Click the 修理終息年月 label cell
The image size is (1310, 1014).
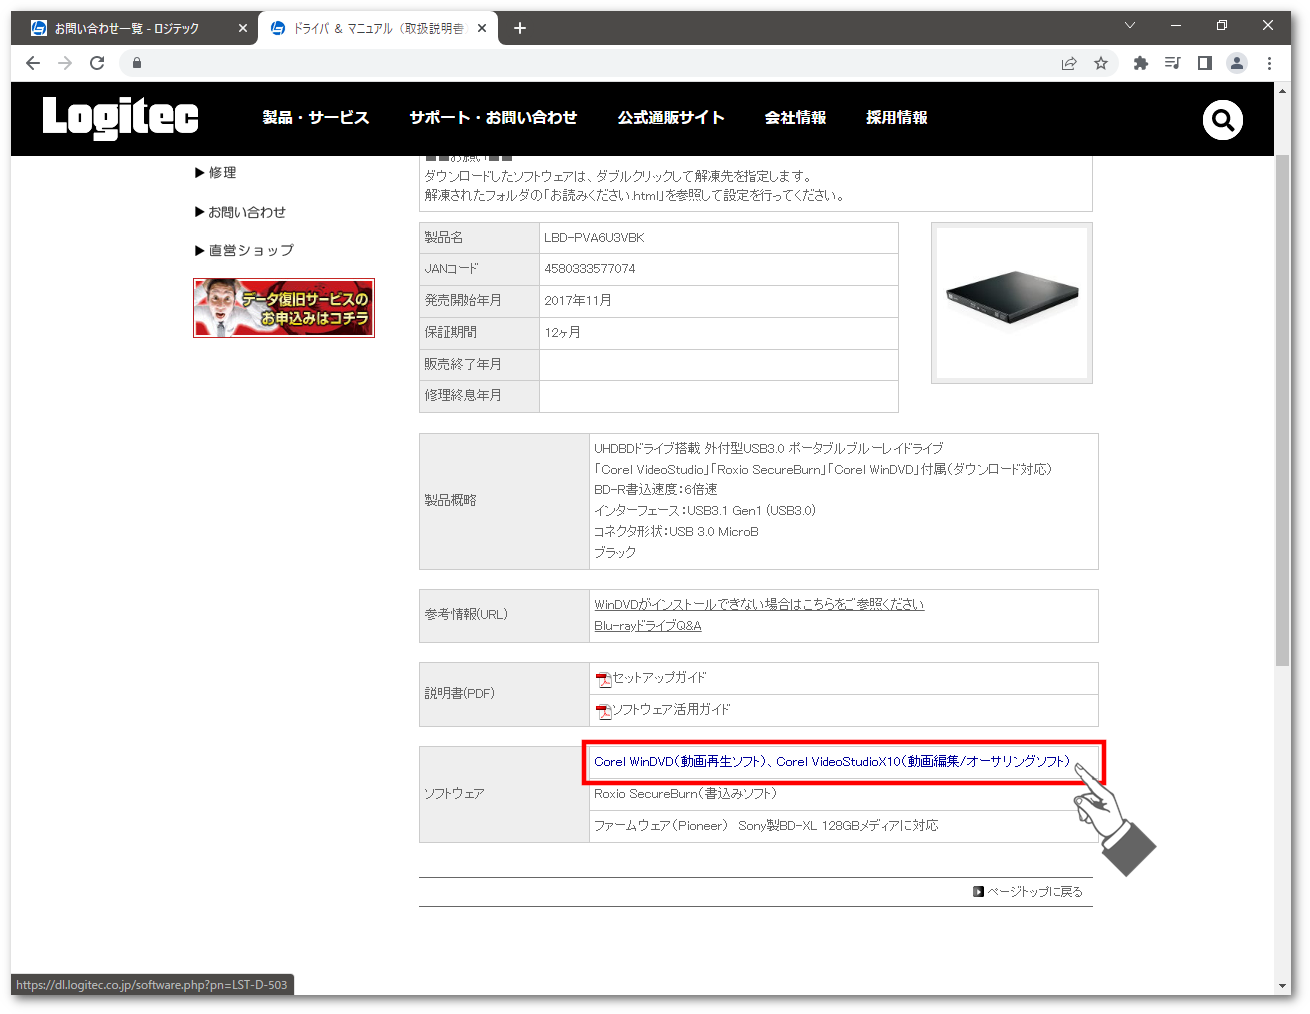(x=479, y=396)
